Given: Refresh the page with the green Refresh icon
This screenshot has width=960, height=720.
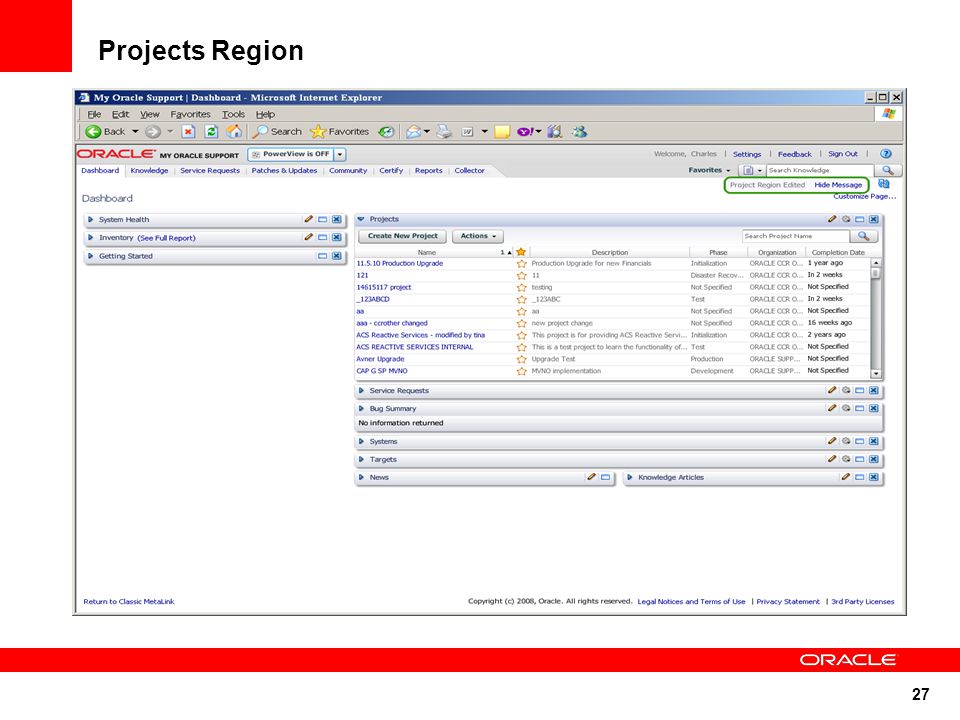Looking at the screenshot, I should tap(211, 132).
